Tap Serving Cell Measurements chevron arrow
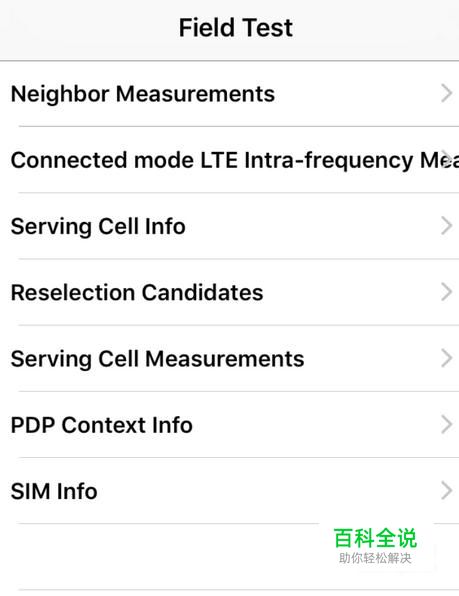Viewport: 459px width, 596px height. click(447, 358)
